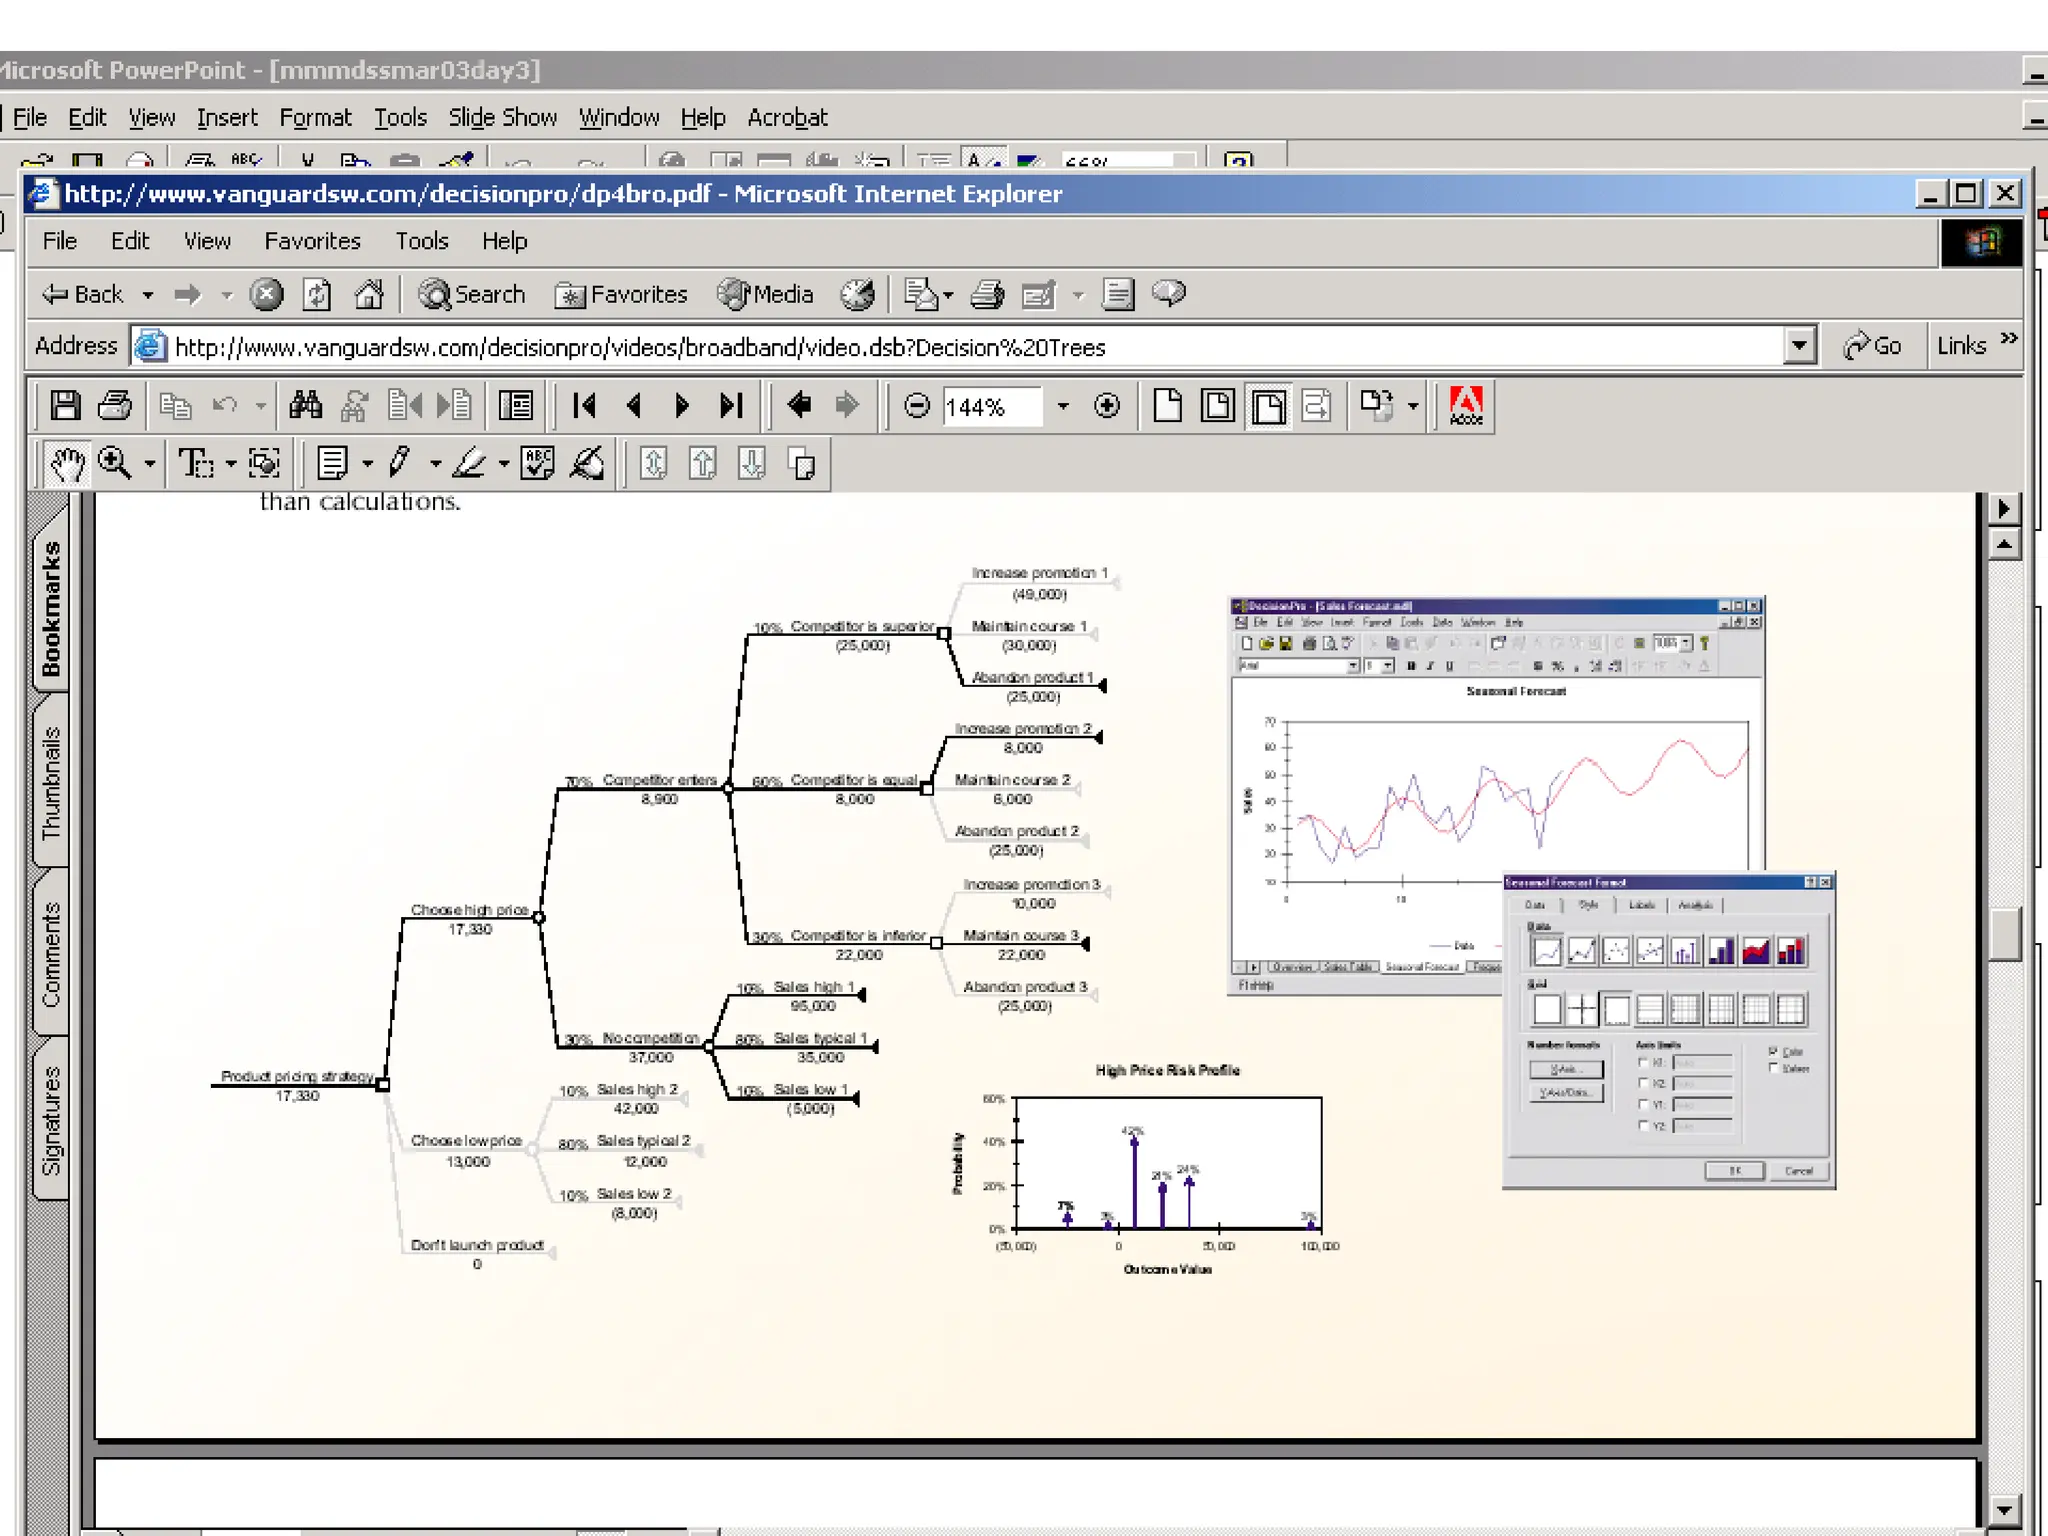Select the Pencil markup tool
This screenshot has width=2048, height=1536.
tap(399, 464)
